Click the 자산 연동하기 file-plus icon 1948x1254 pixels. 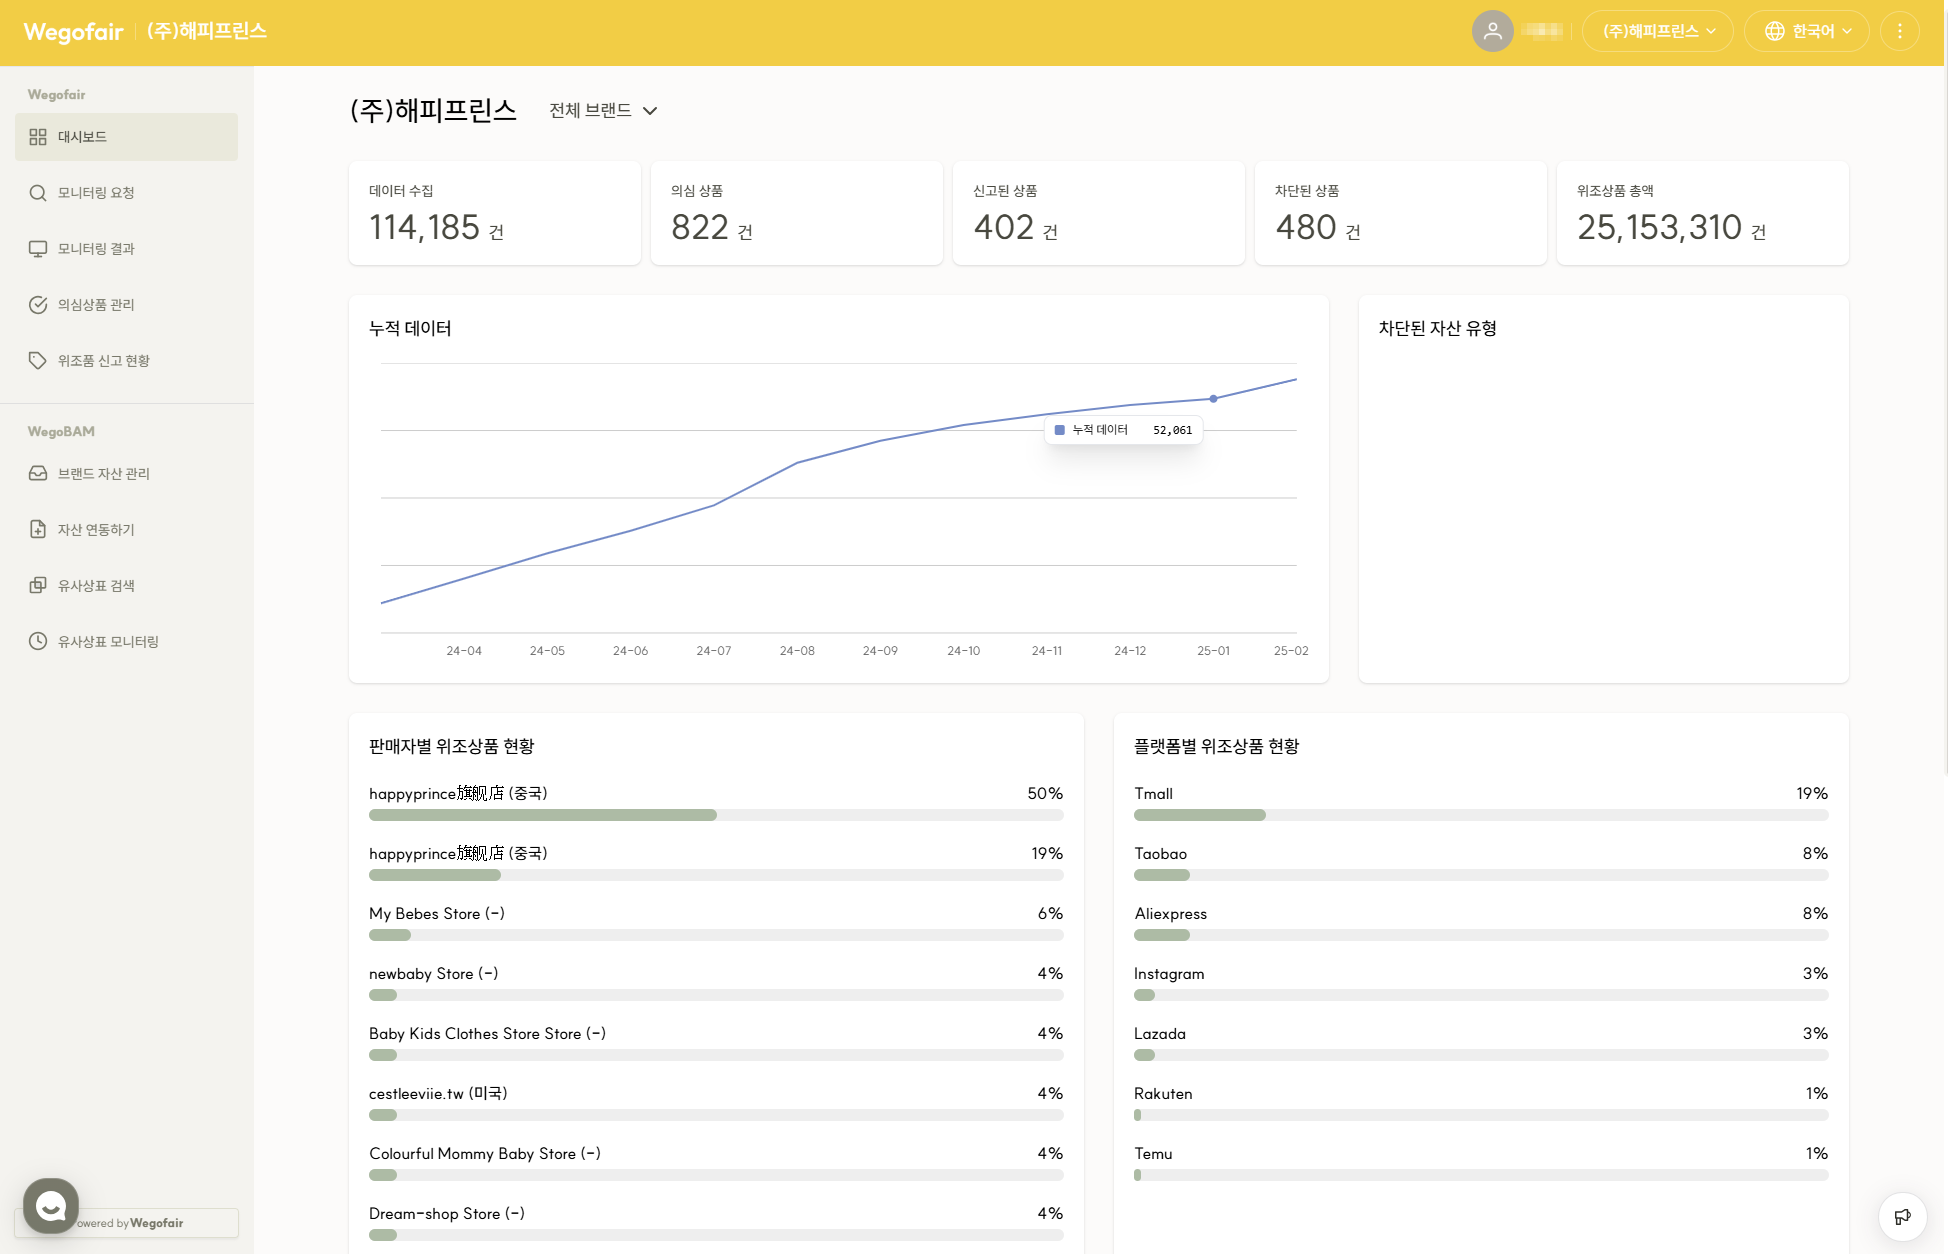coord(38,530)
